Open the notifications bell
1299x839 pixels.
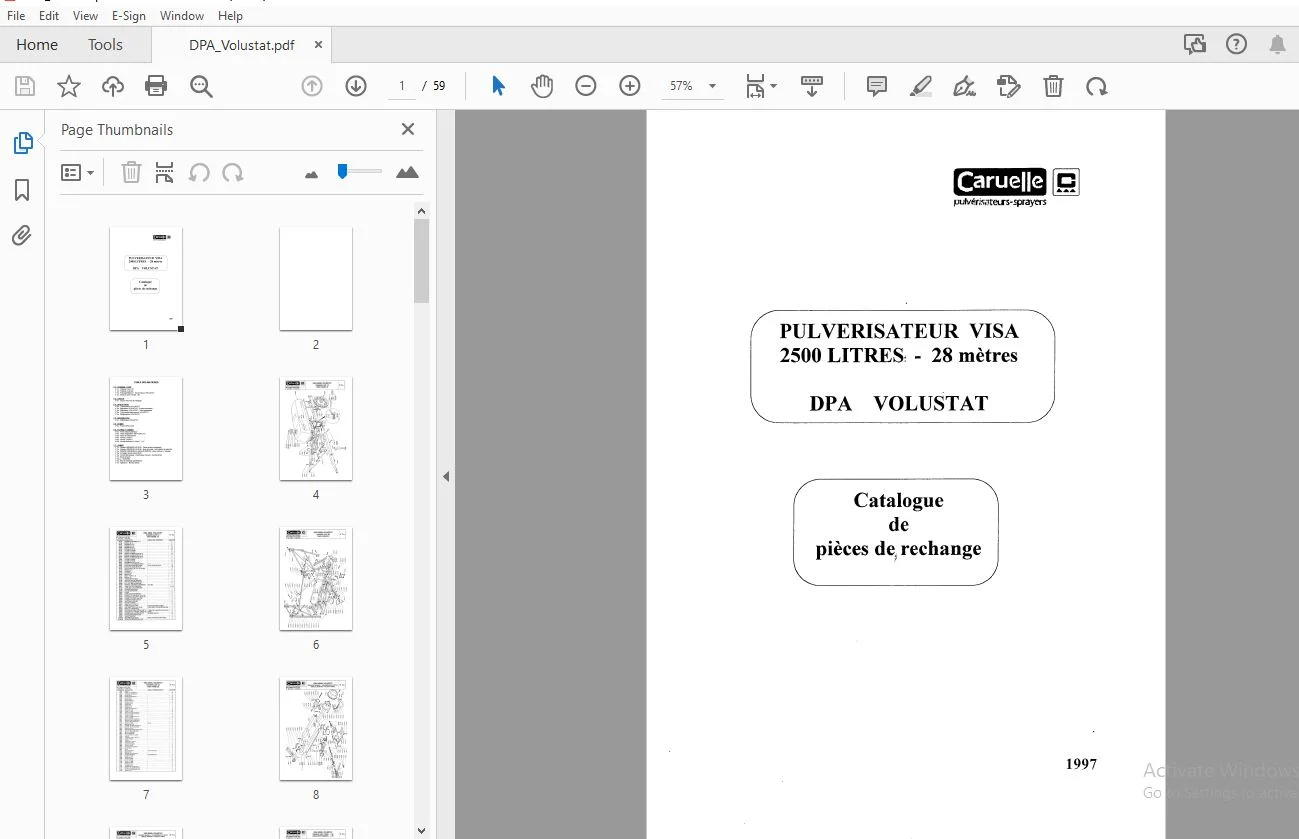1277,44
